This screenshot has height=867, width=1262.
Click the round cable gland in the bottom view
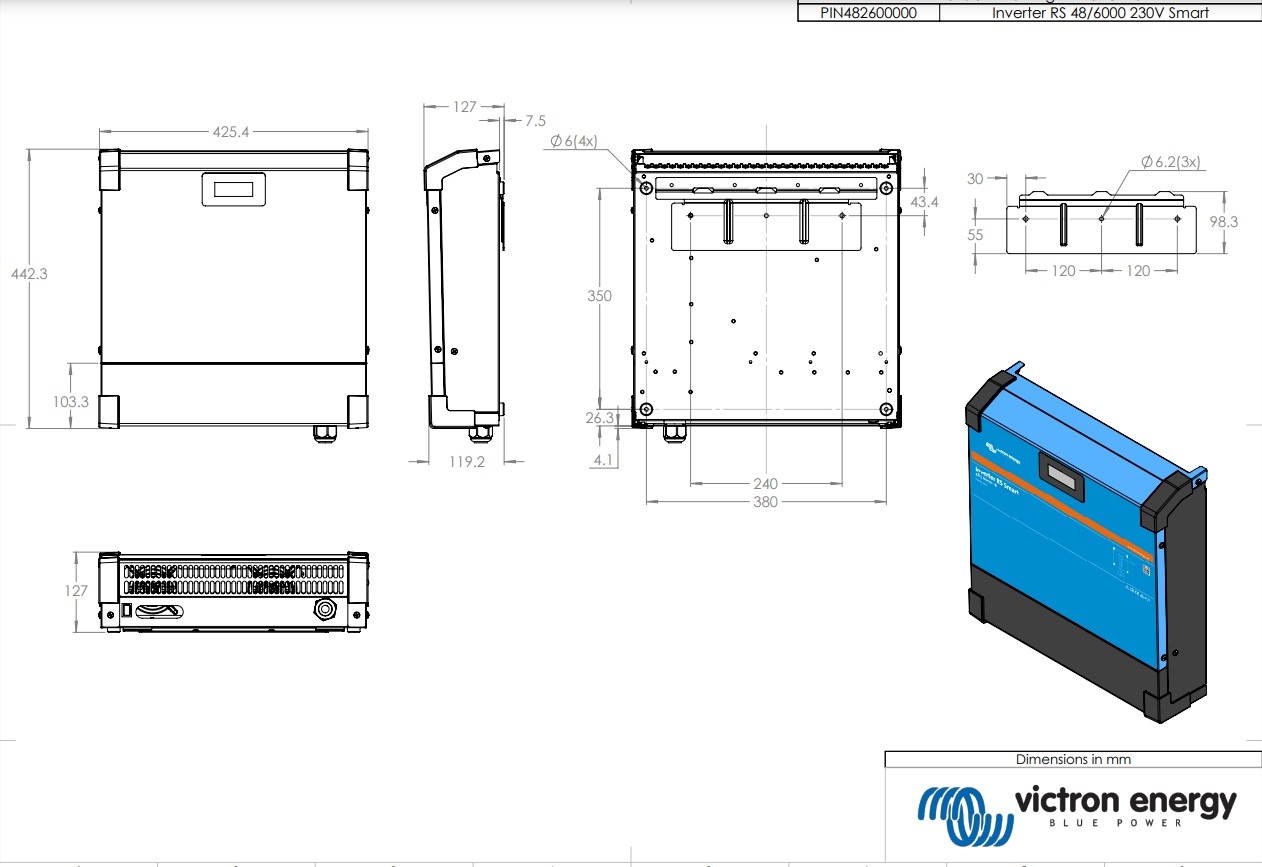(326, 610)
